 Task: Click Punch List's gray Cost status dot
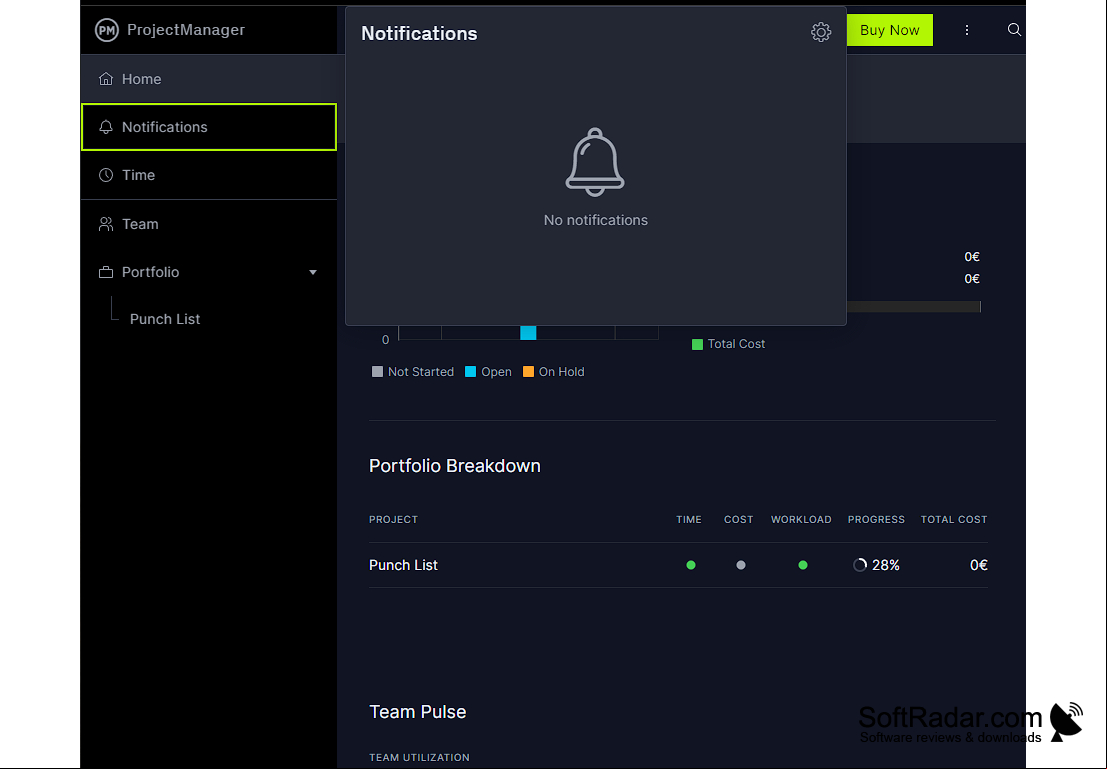(740, 565)
